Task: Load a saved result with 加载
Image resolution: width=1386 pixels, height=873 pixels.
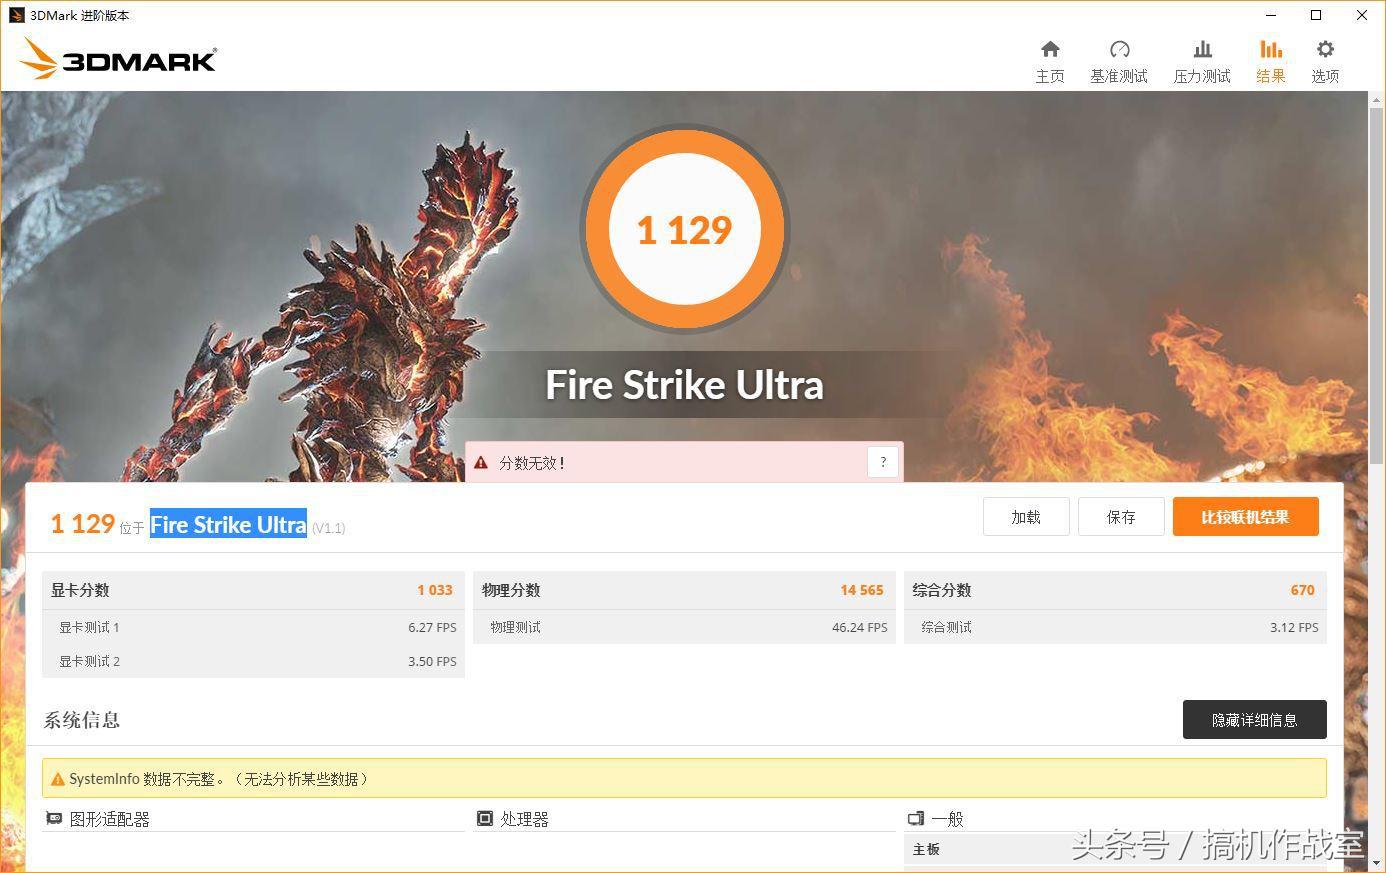Action: [1026, 516]
